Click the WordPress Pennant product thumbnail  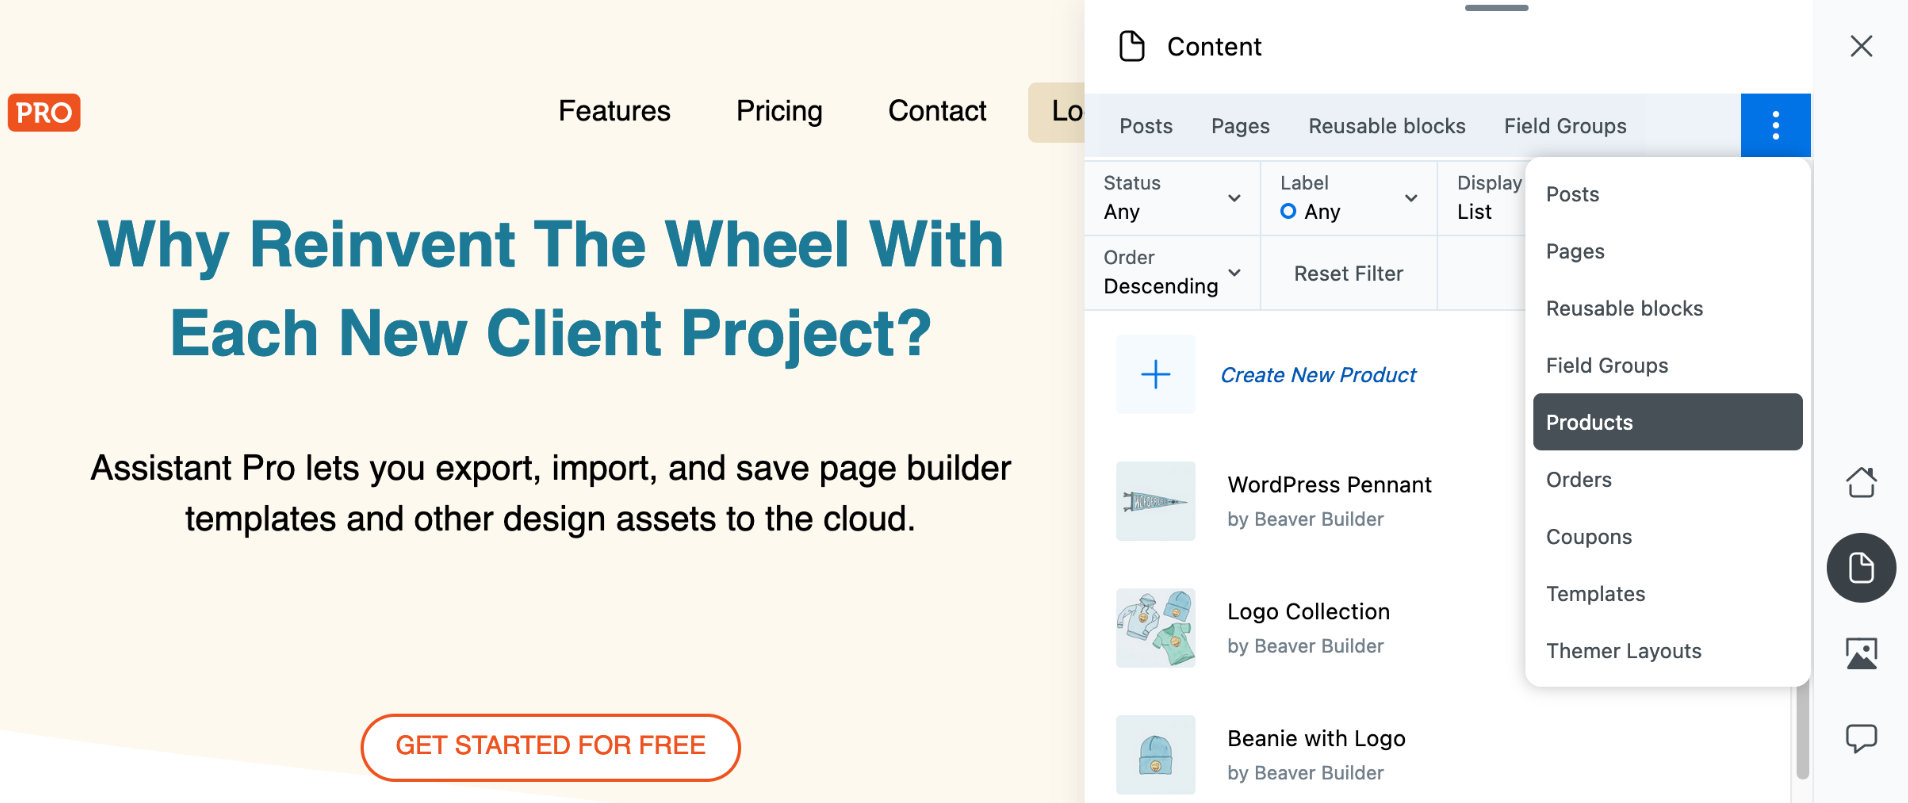tap(1155, 501)
